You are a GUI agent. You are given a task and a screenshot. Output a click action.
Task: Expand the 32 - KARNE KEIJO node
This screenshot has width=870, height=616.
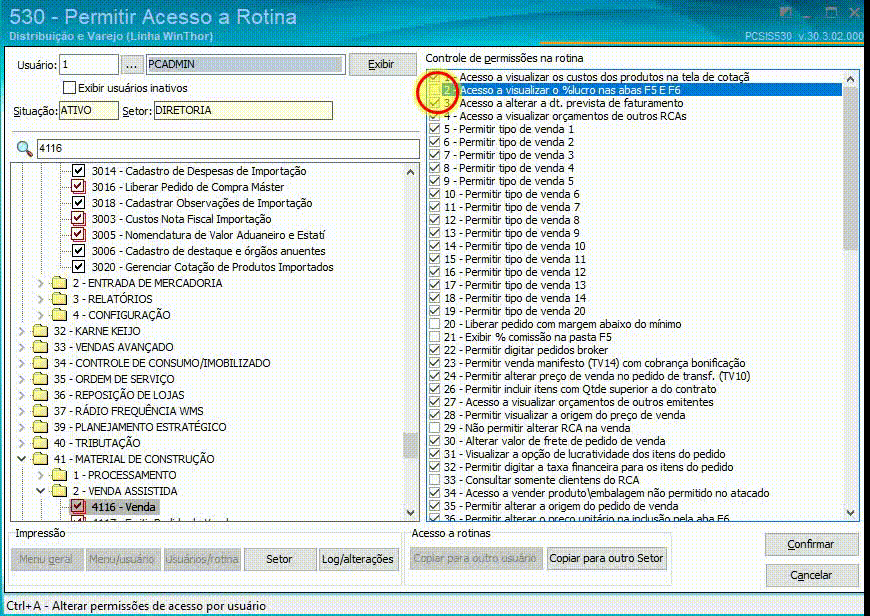pos(22,331)
